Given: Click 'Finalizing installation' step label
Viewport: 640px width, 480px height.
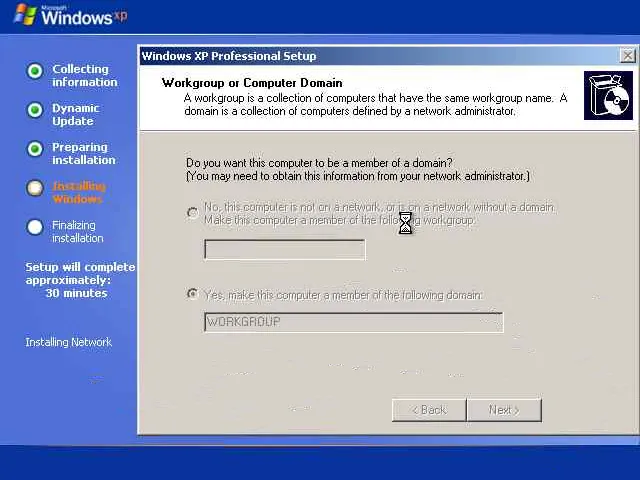Looking at the screenshot, I should click(78, 231).
